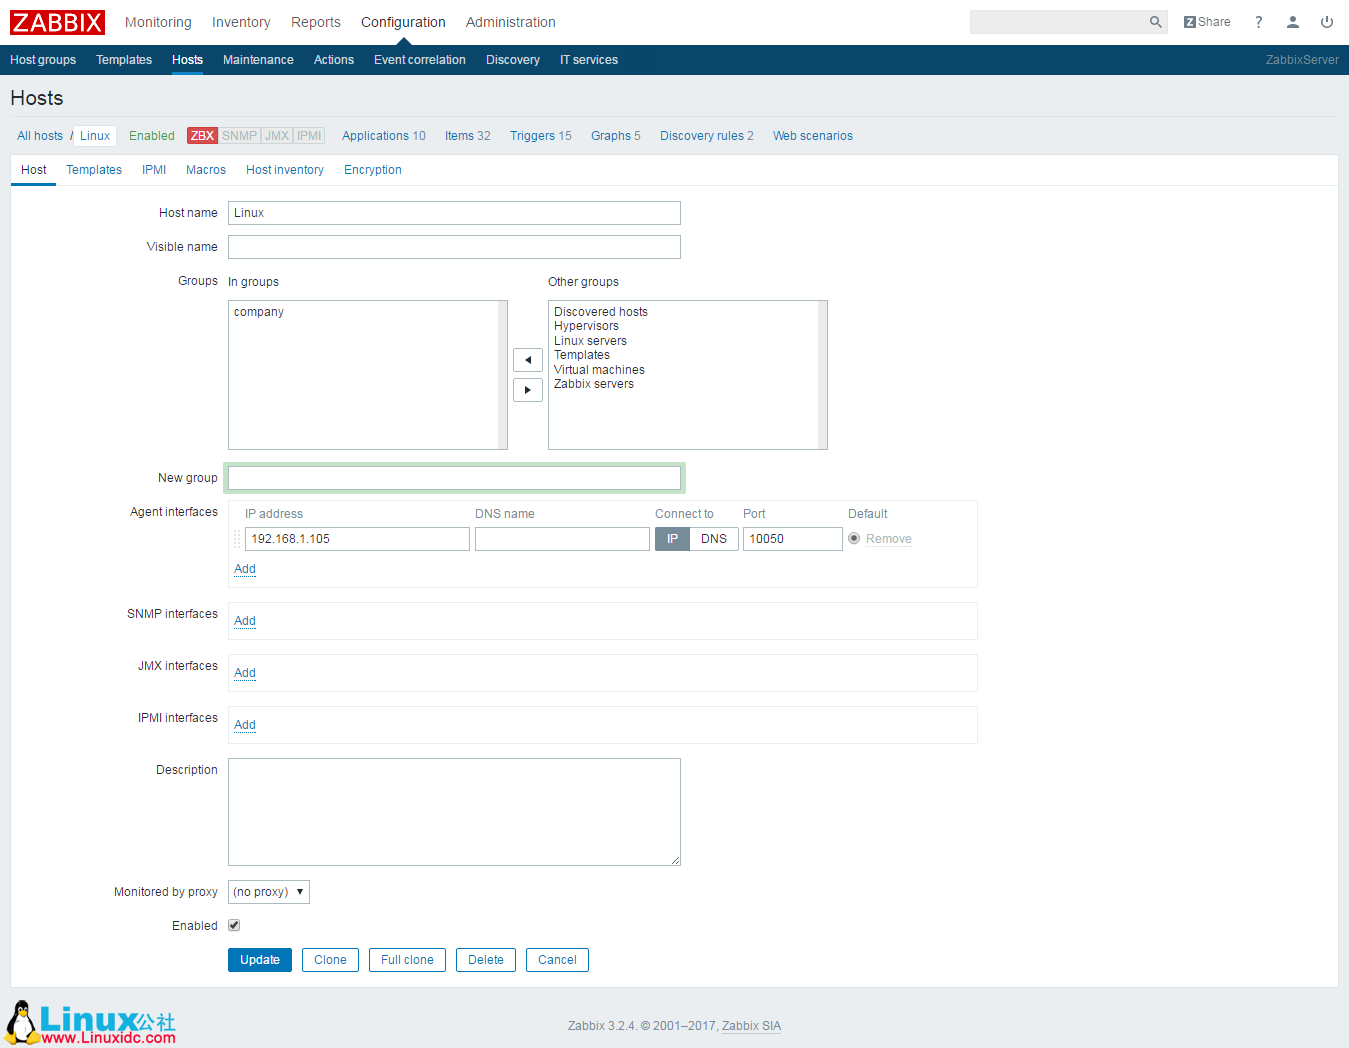
Task: Click the Zabbix logo
Action: click(x=56, y=21)
